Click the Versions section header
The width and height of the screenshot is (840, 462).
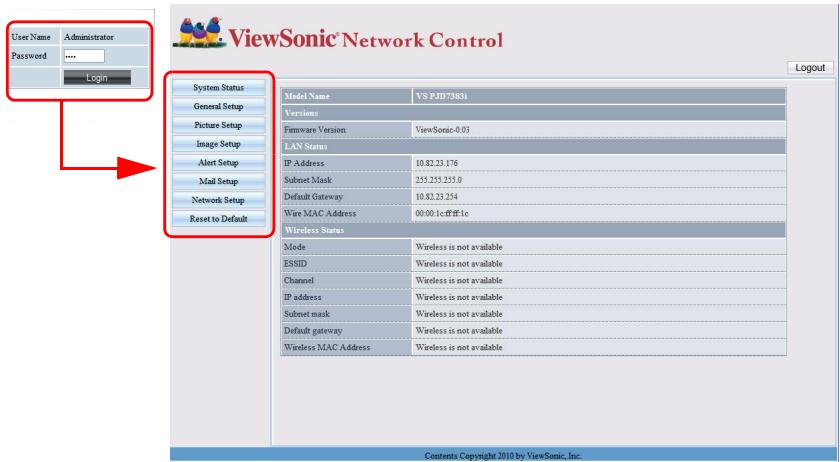301,113
